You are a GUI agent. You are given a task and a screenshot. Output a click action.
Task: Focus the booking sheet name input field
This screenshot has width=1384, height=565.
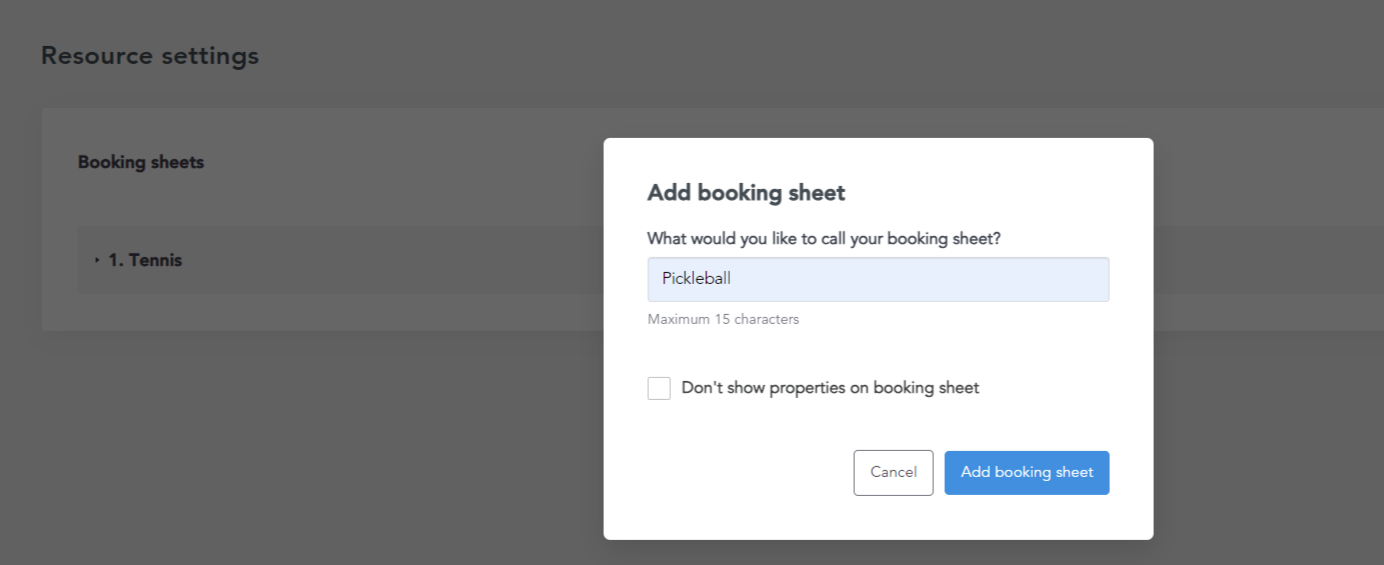878,279
